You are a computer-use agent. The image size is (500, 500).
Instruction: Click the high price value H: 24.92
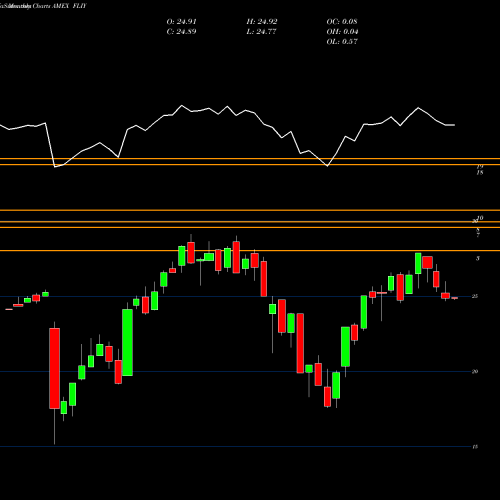pos(262,22)
